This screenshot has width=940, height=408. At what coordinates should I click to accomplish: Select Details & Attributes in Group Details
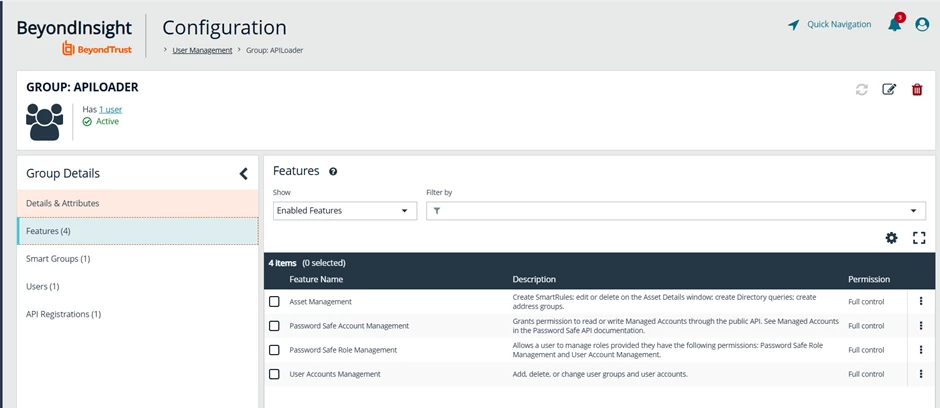click(x=138, y=203)
